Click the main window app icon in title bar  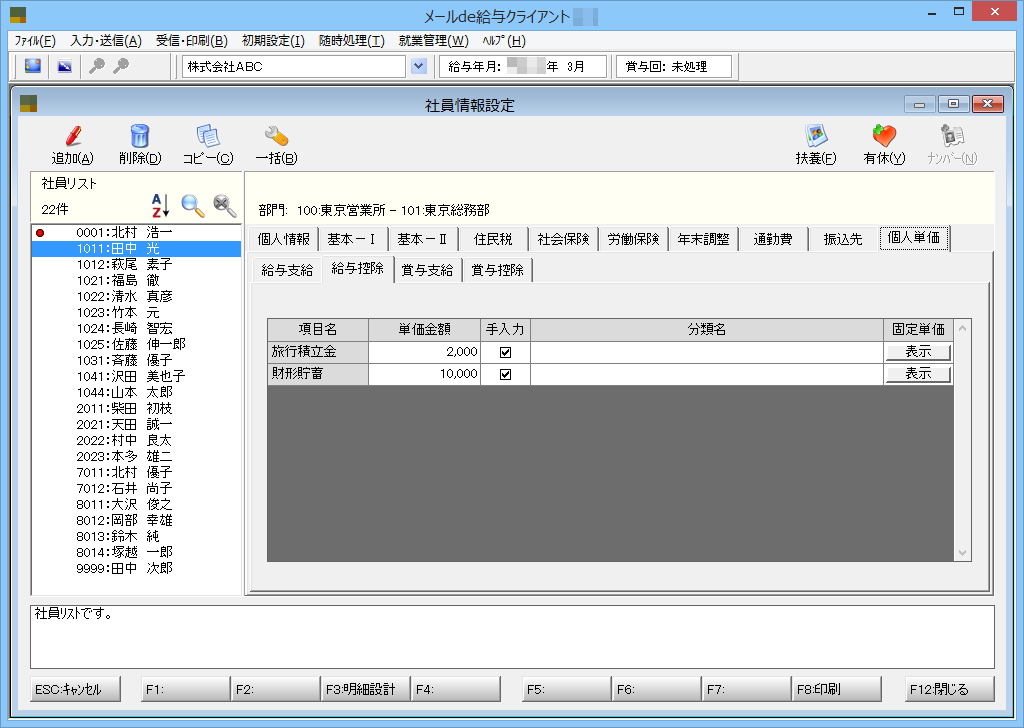[x=18, y=14]
